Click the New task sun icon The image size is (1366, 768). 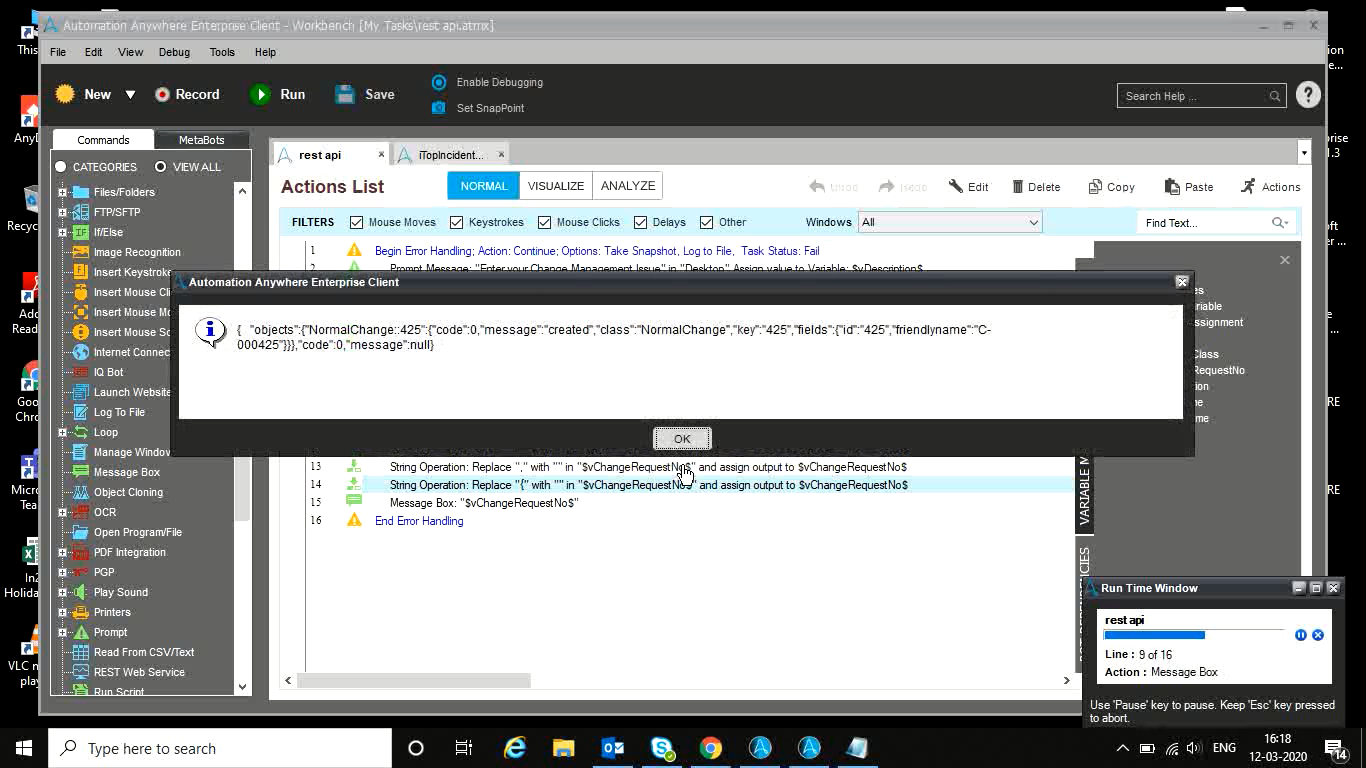(65, 94)
